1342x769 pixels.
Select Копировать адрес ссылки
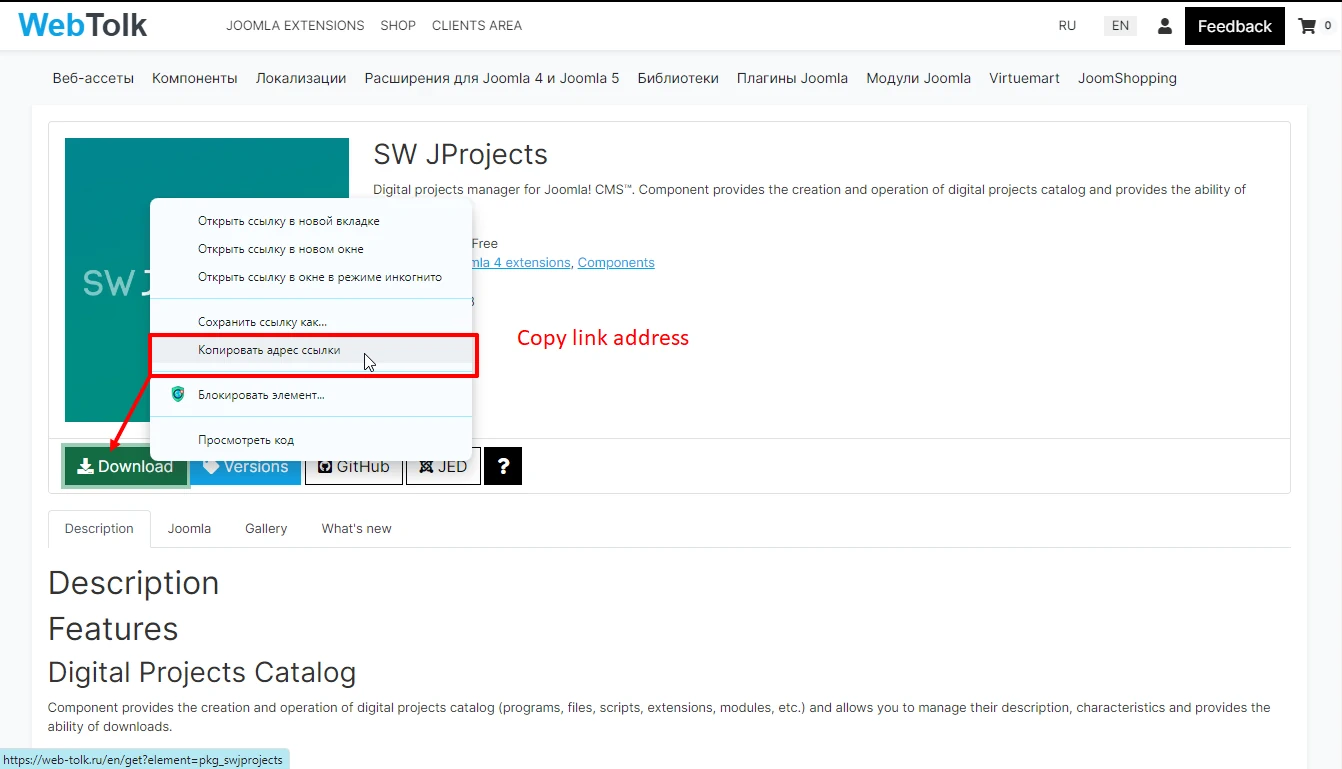click(311, 350)
